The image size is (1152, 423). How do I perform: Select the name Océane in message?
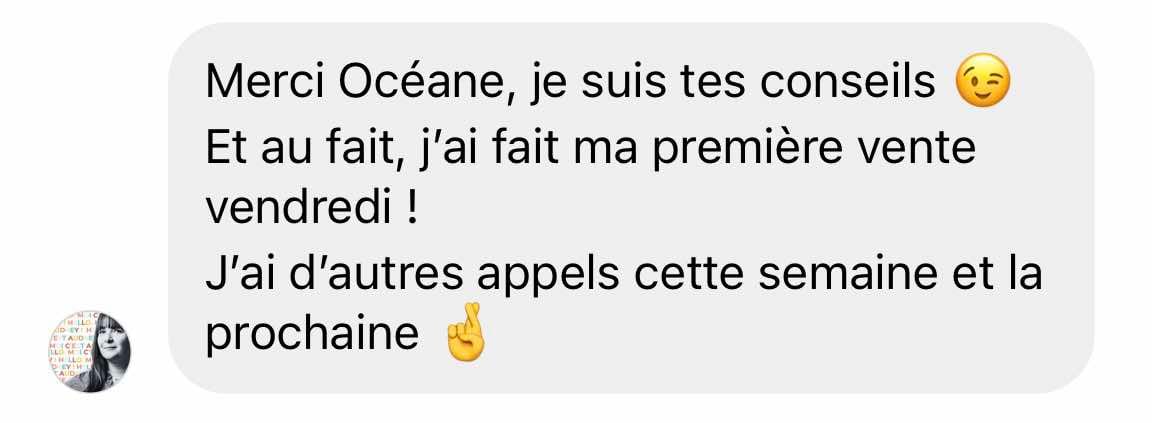pyautogui.click(x=420, y=82)
